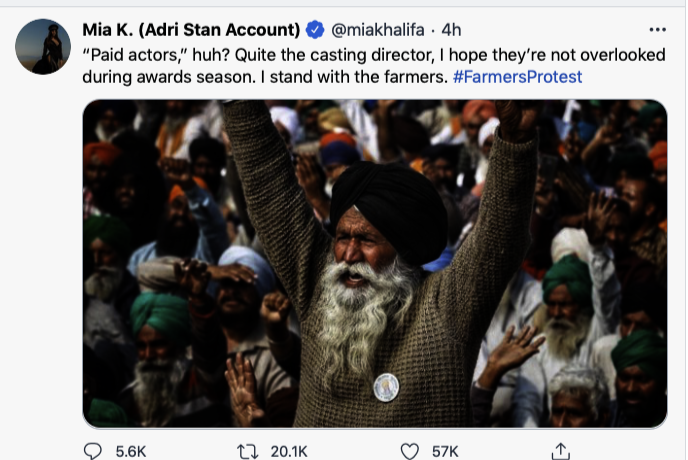The image size is (688, 460).
Task: Retweet this post using the retweet icon
Action: (247, 451)
